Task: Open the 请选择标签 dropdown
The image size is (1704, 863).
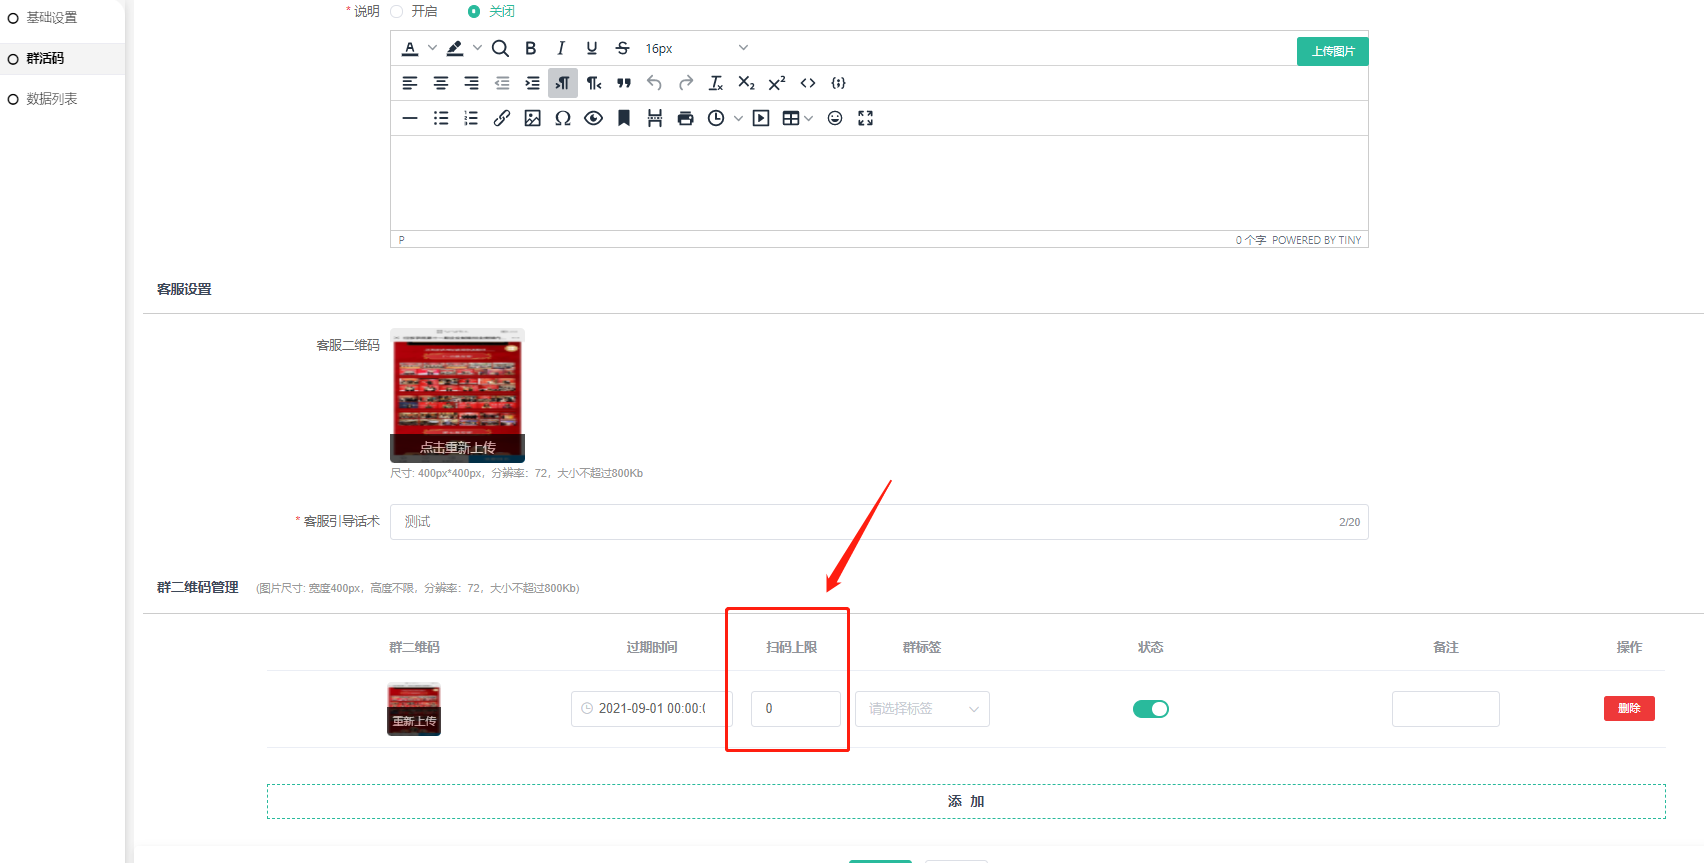Action: (x=922, y=709)
